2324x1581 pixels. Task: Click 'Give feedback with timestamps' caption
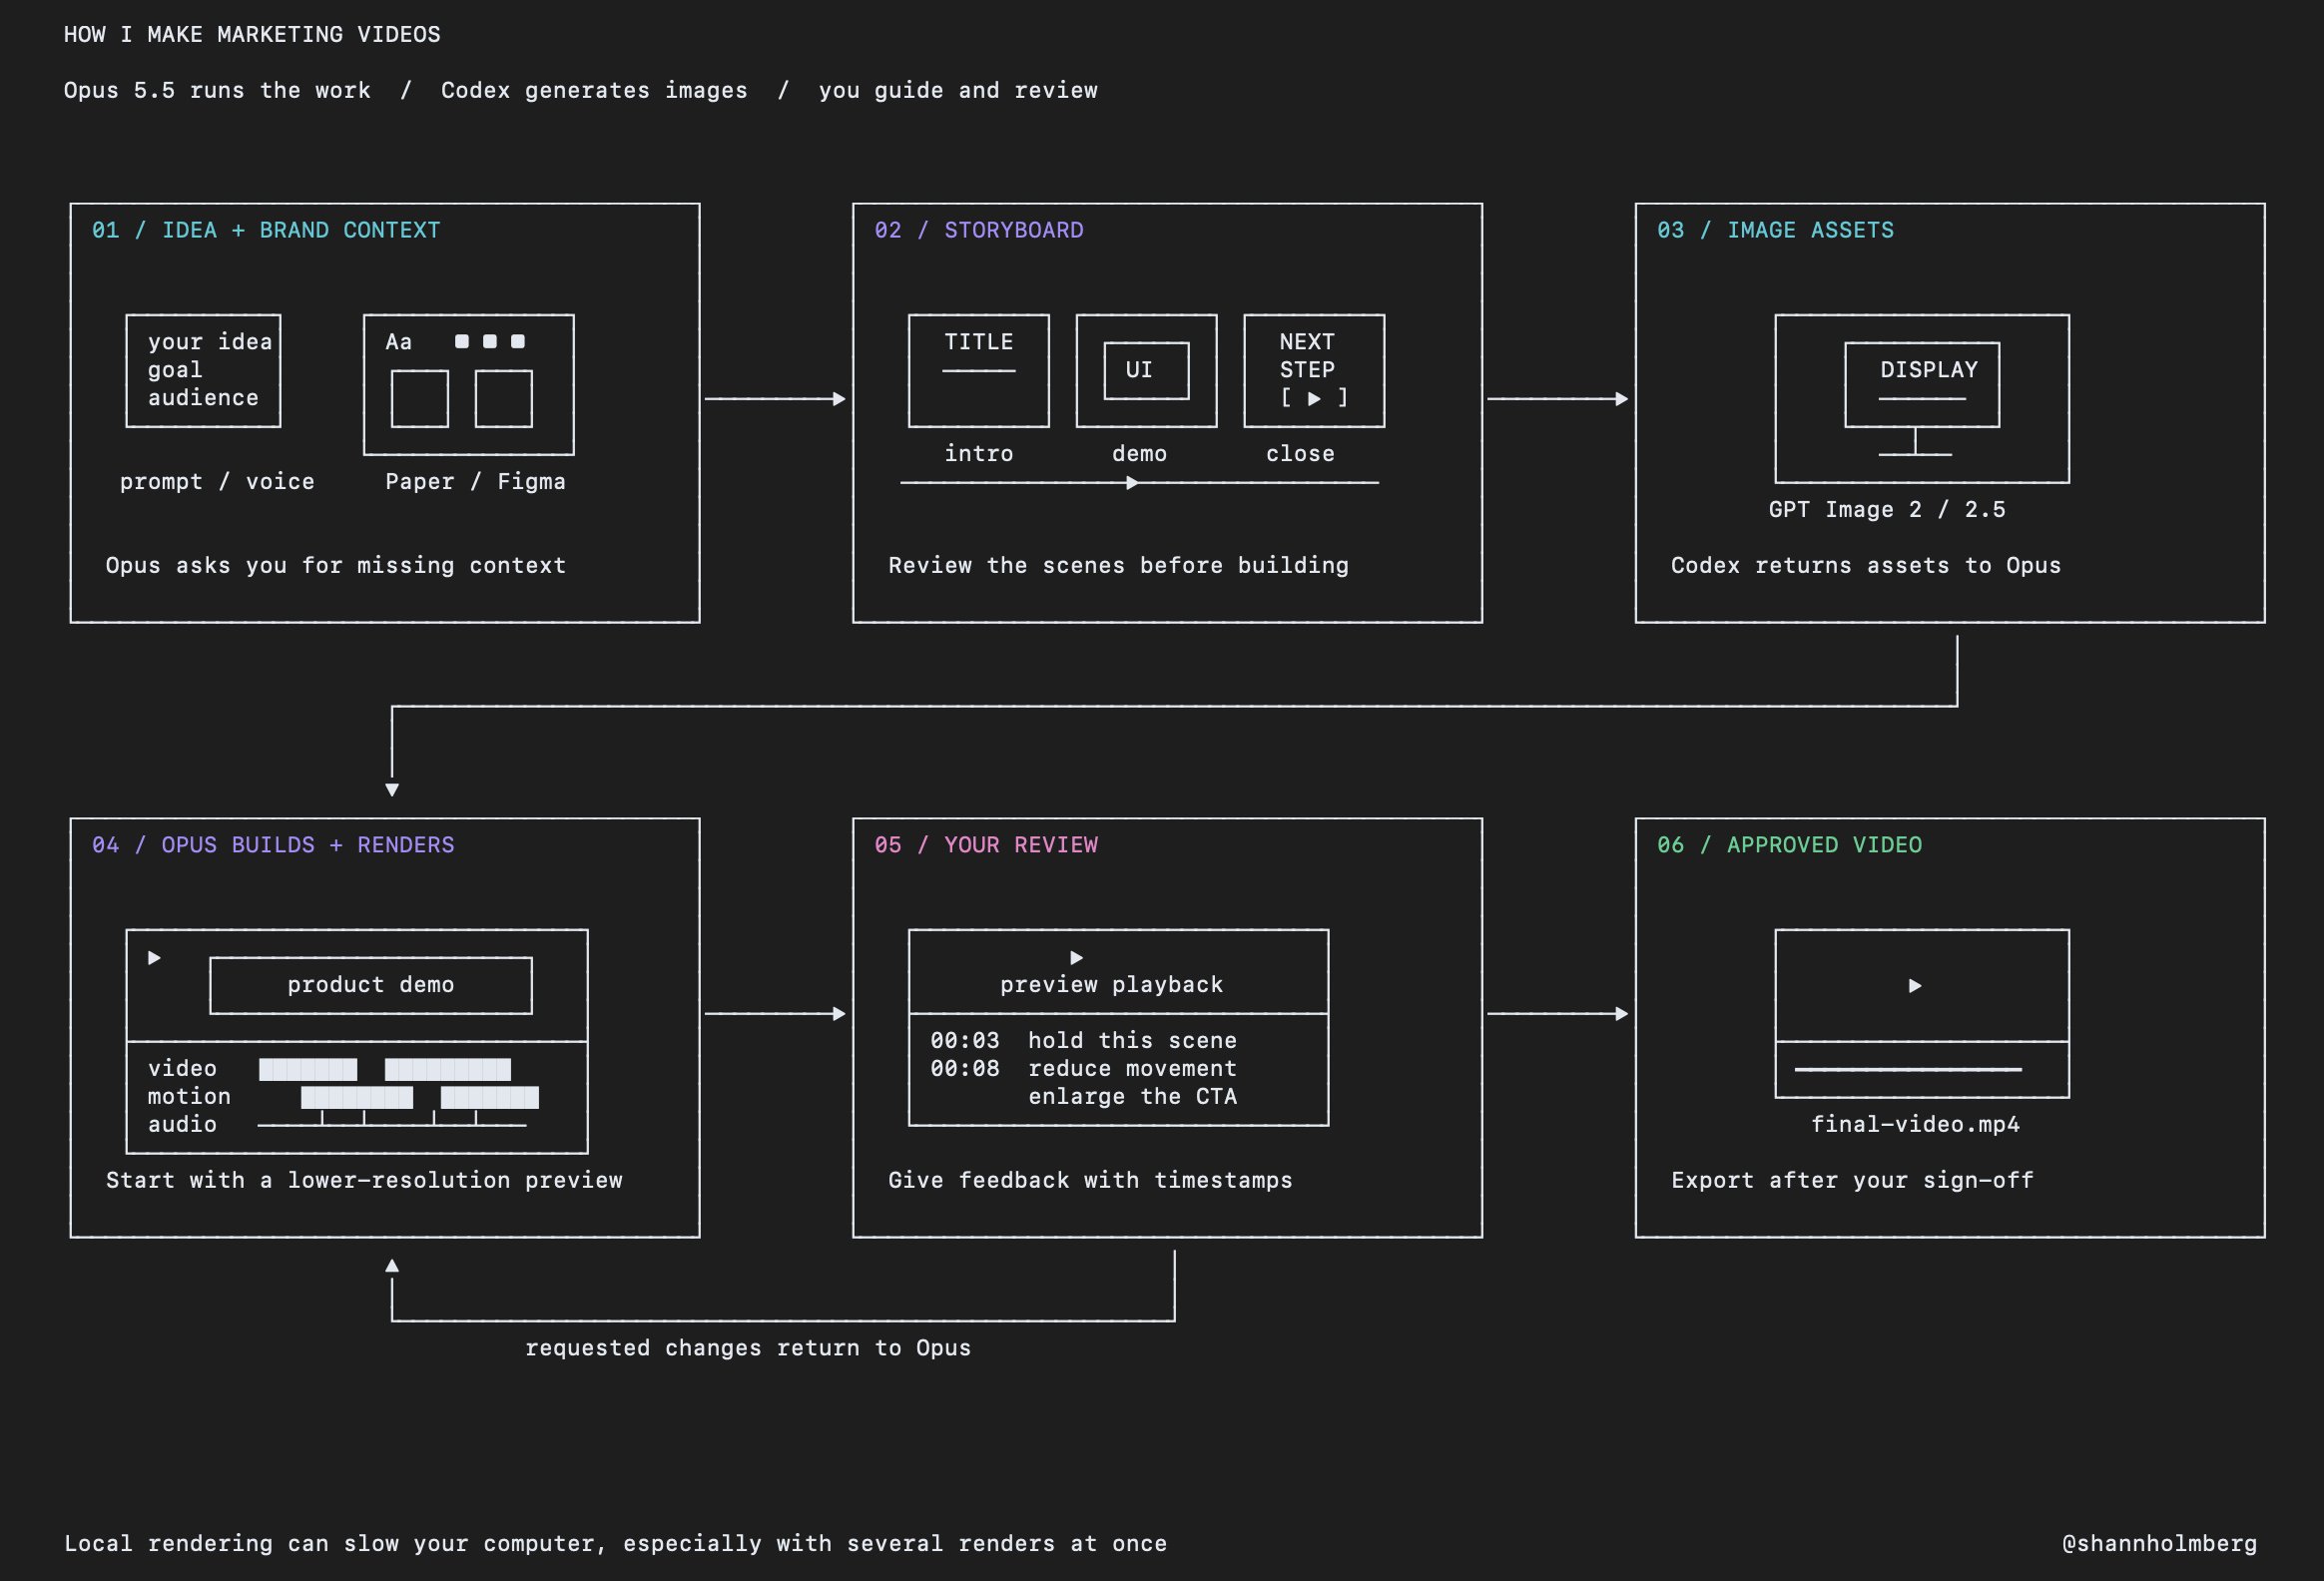1090,1181
